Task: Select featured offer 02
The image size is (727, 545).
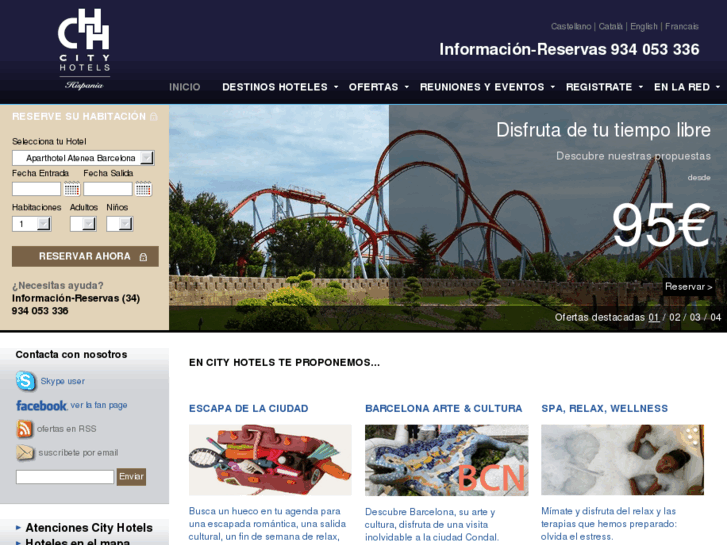Action: (x=675, y=317)
